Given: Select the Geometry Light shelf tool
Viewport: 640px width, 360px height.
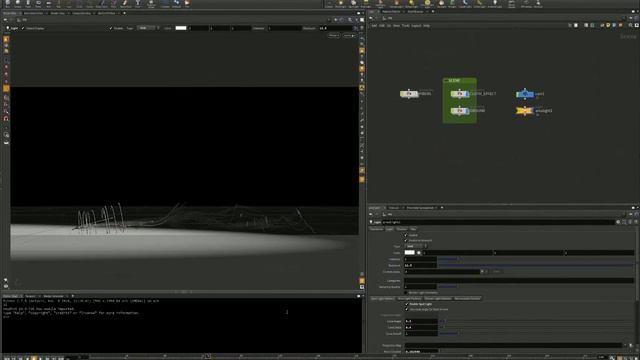Looking at the screenshot, I should tap(380, 4).
